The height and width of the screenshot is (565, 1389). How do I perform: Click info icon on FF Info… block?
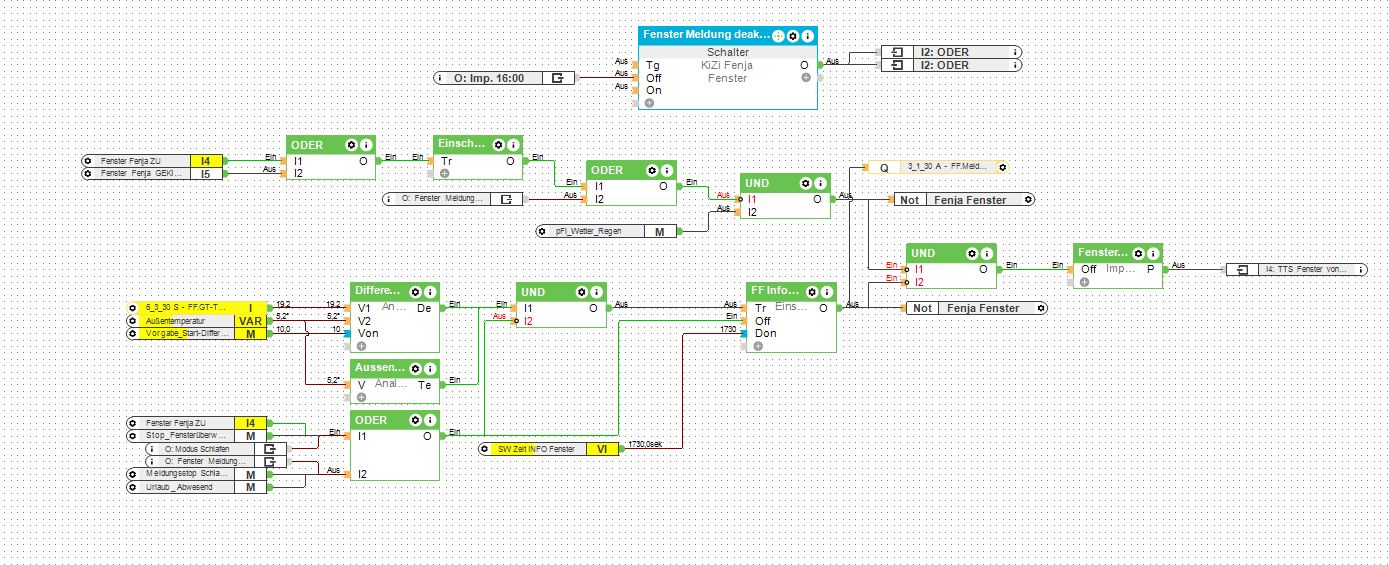[x=827, y=291]
